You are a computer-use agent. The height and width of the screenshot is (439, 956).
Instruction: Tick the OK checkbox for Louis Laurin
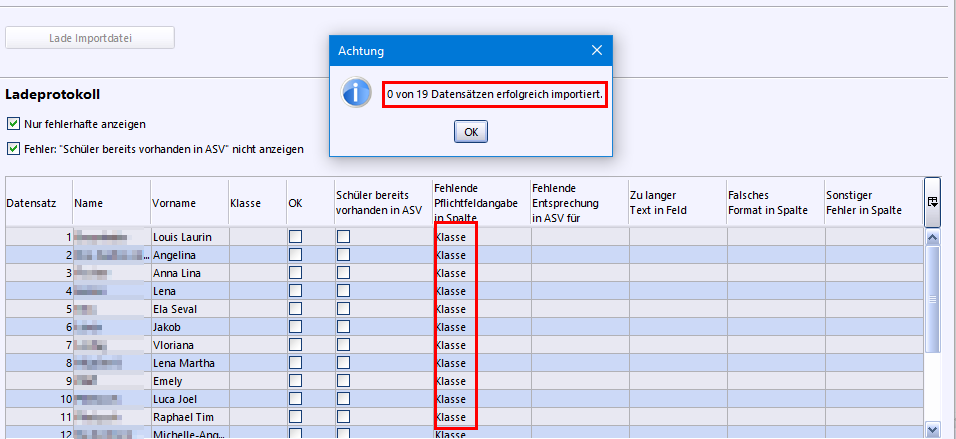(x=295, y=237)
